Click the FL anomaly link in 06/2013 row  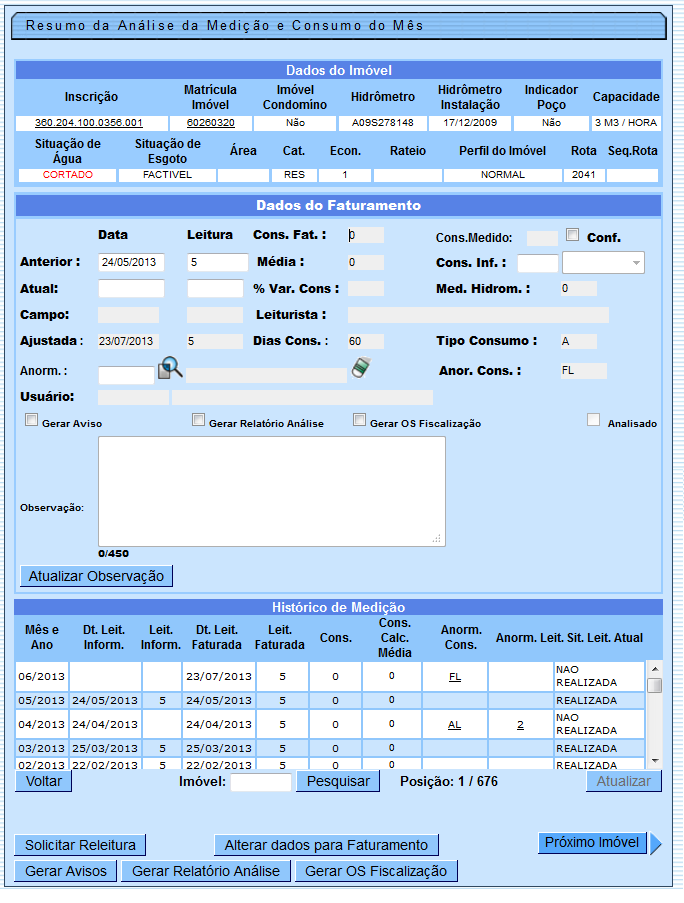click(454, 677)
